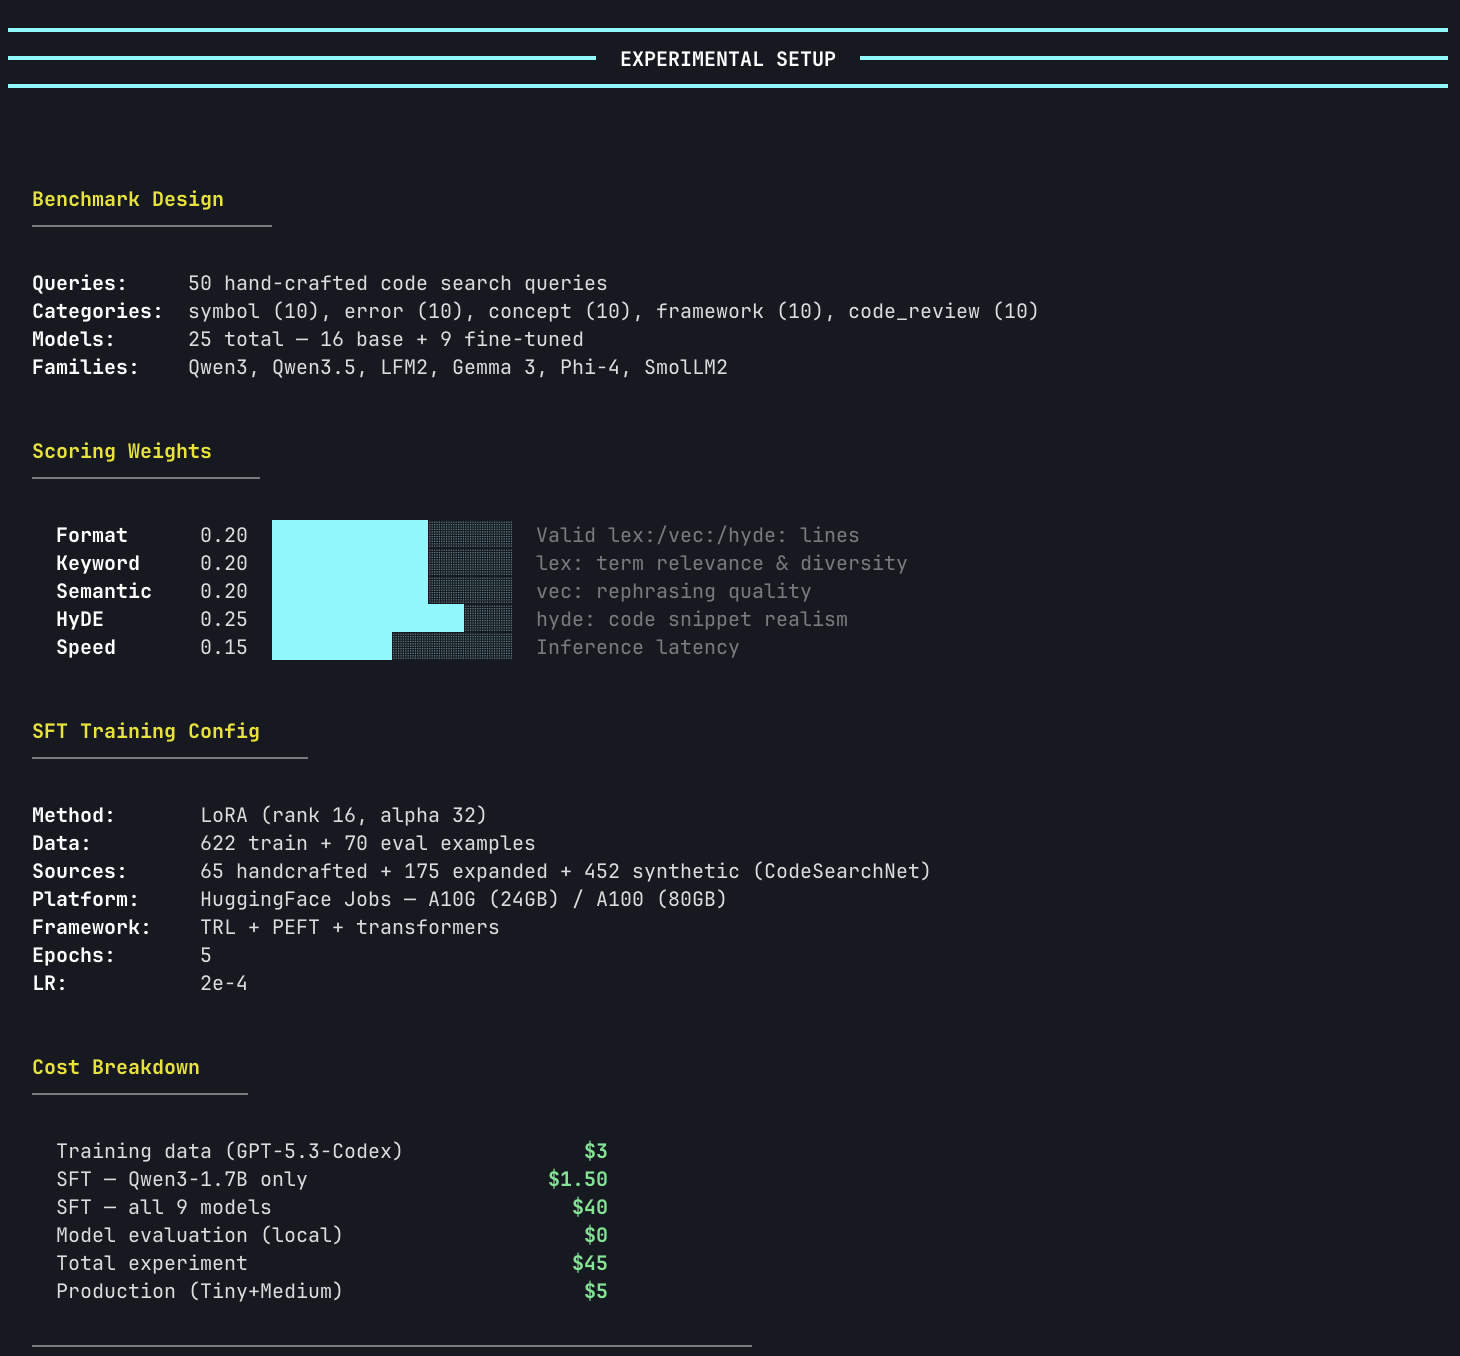The image size is (1460, 1356).
Task: Click 'code_review (10)' category
Action: (x=944, y=311)
